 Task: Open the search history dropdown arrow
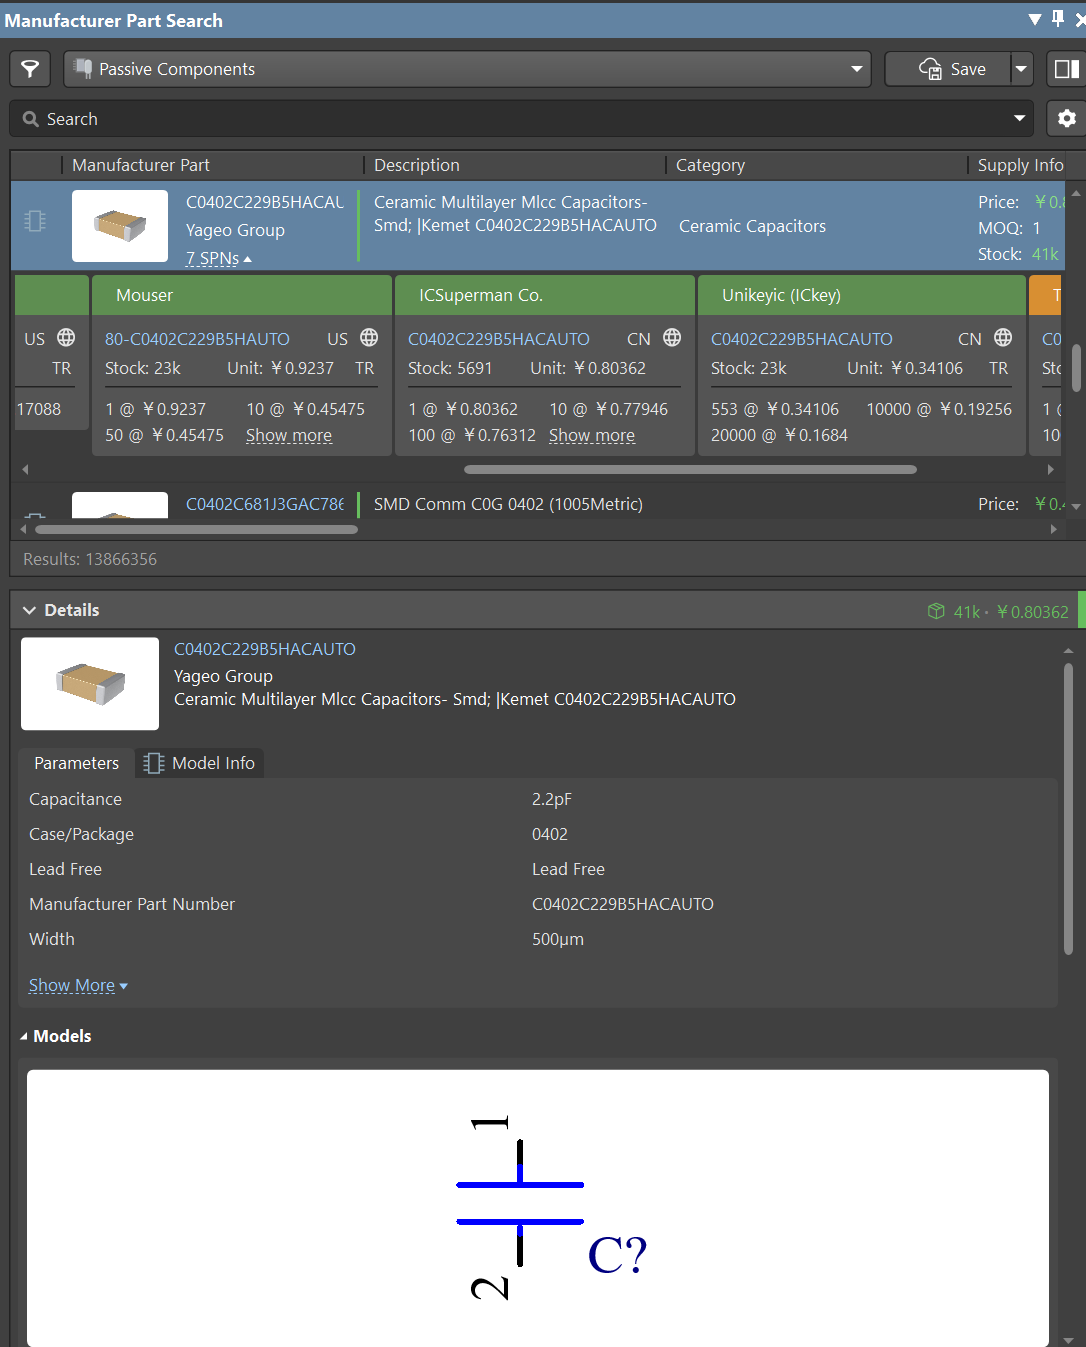pyautogui.click(x=1019, y=118)
